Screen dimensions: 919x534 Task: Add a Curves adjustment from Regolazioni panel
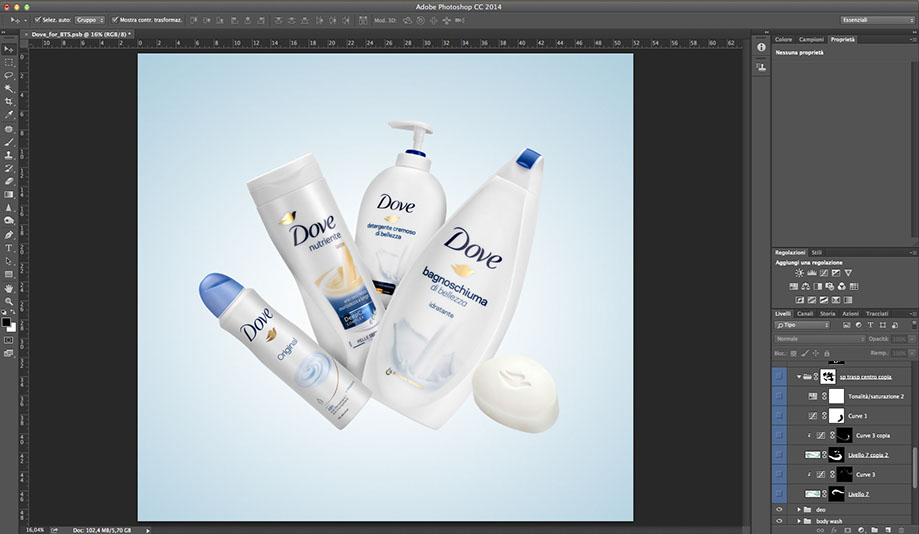(x=823, y=273)
